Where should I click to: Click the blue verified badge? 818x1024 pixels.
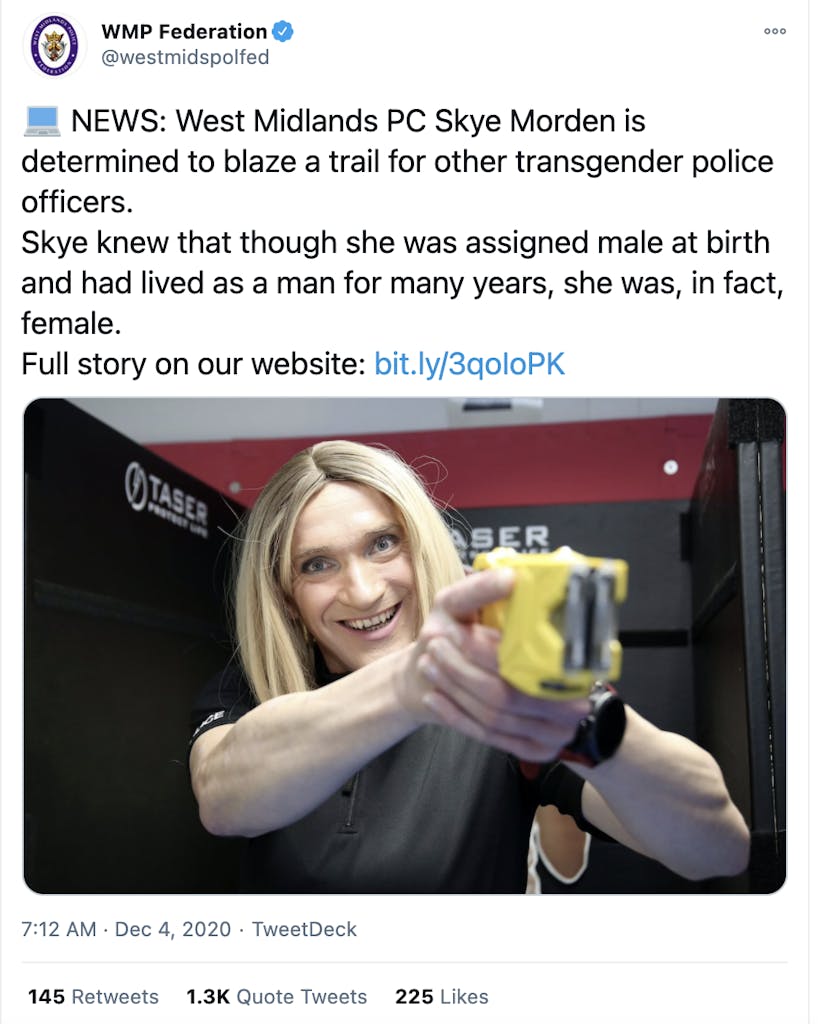click(282, 31)
